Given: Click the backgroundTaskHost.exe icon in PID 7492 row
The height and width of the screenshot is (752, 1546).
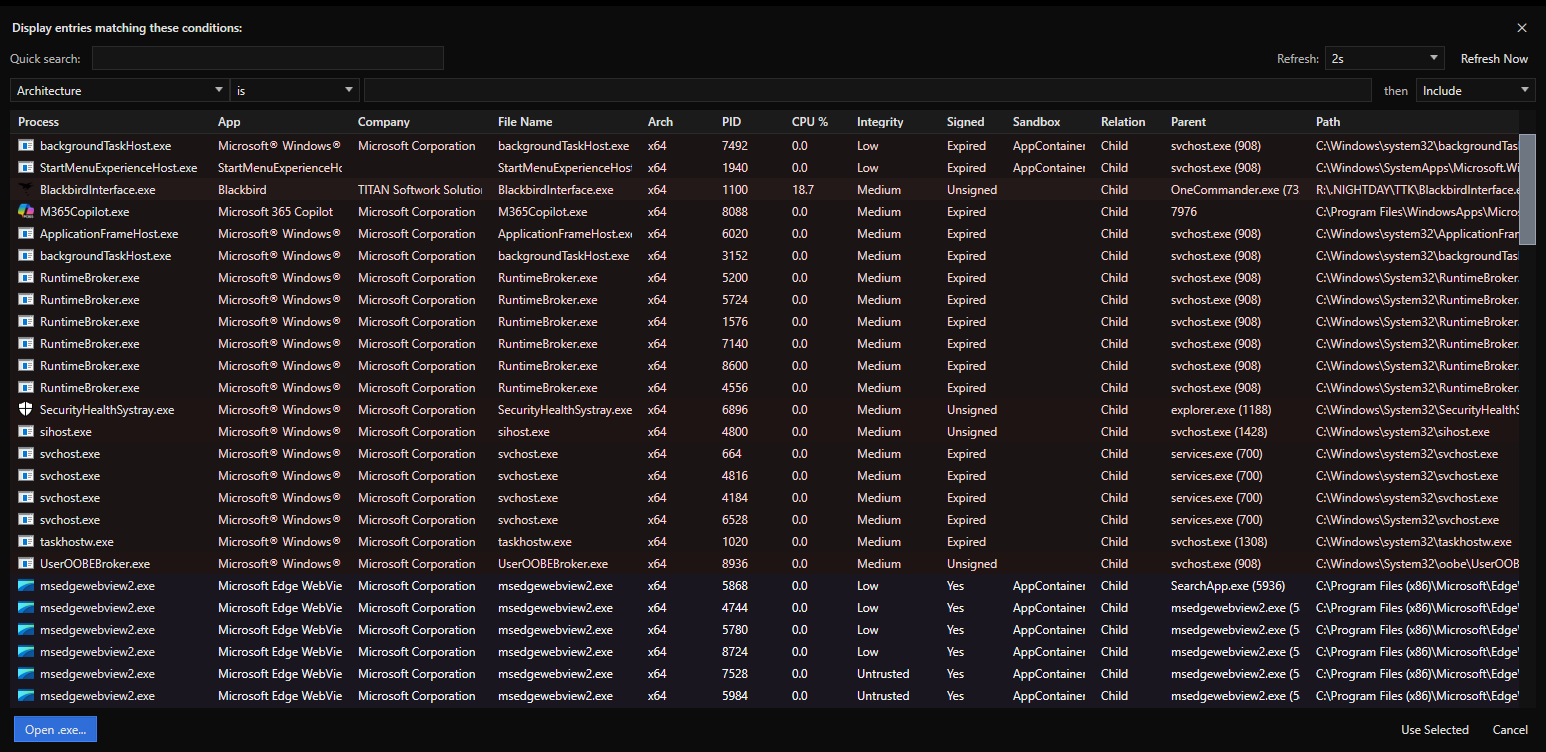Looking at the screenshot, I should pos(26,146).
